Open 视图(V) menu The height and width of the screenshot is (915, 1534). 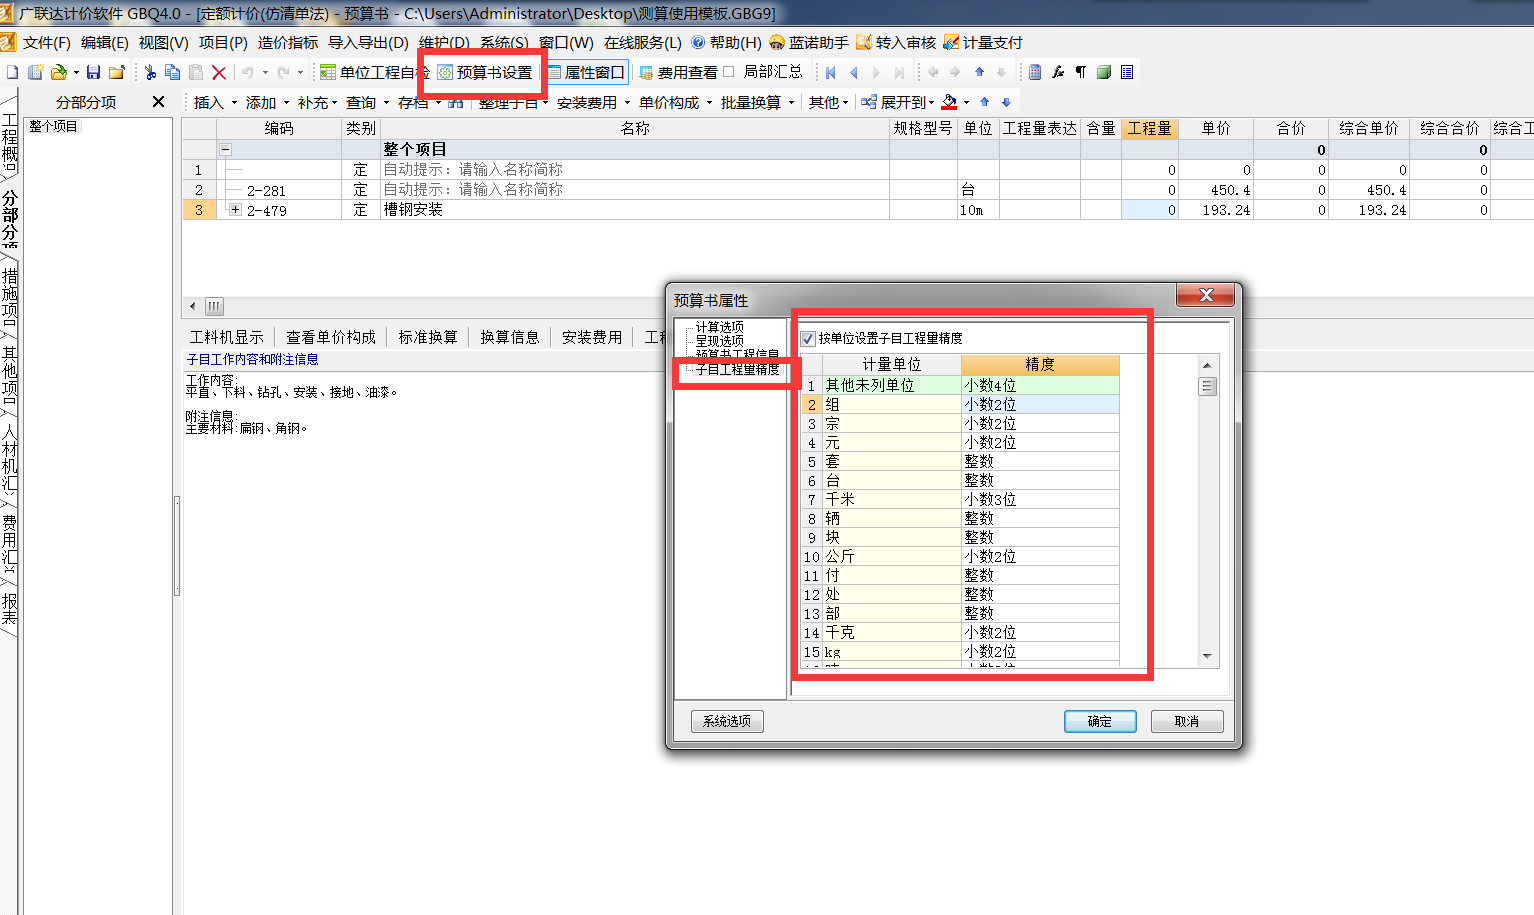click(163, 42)
